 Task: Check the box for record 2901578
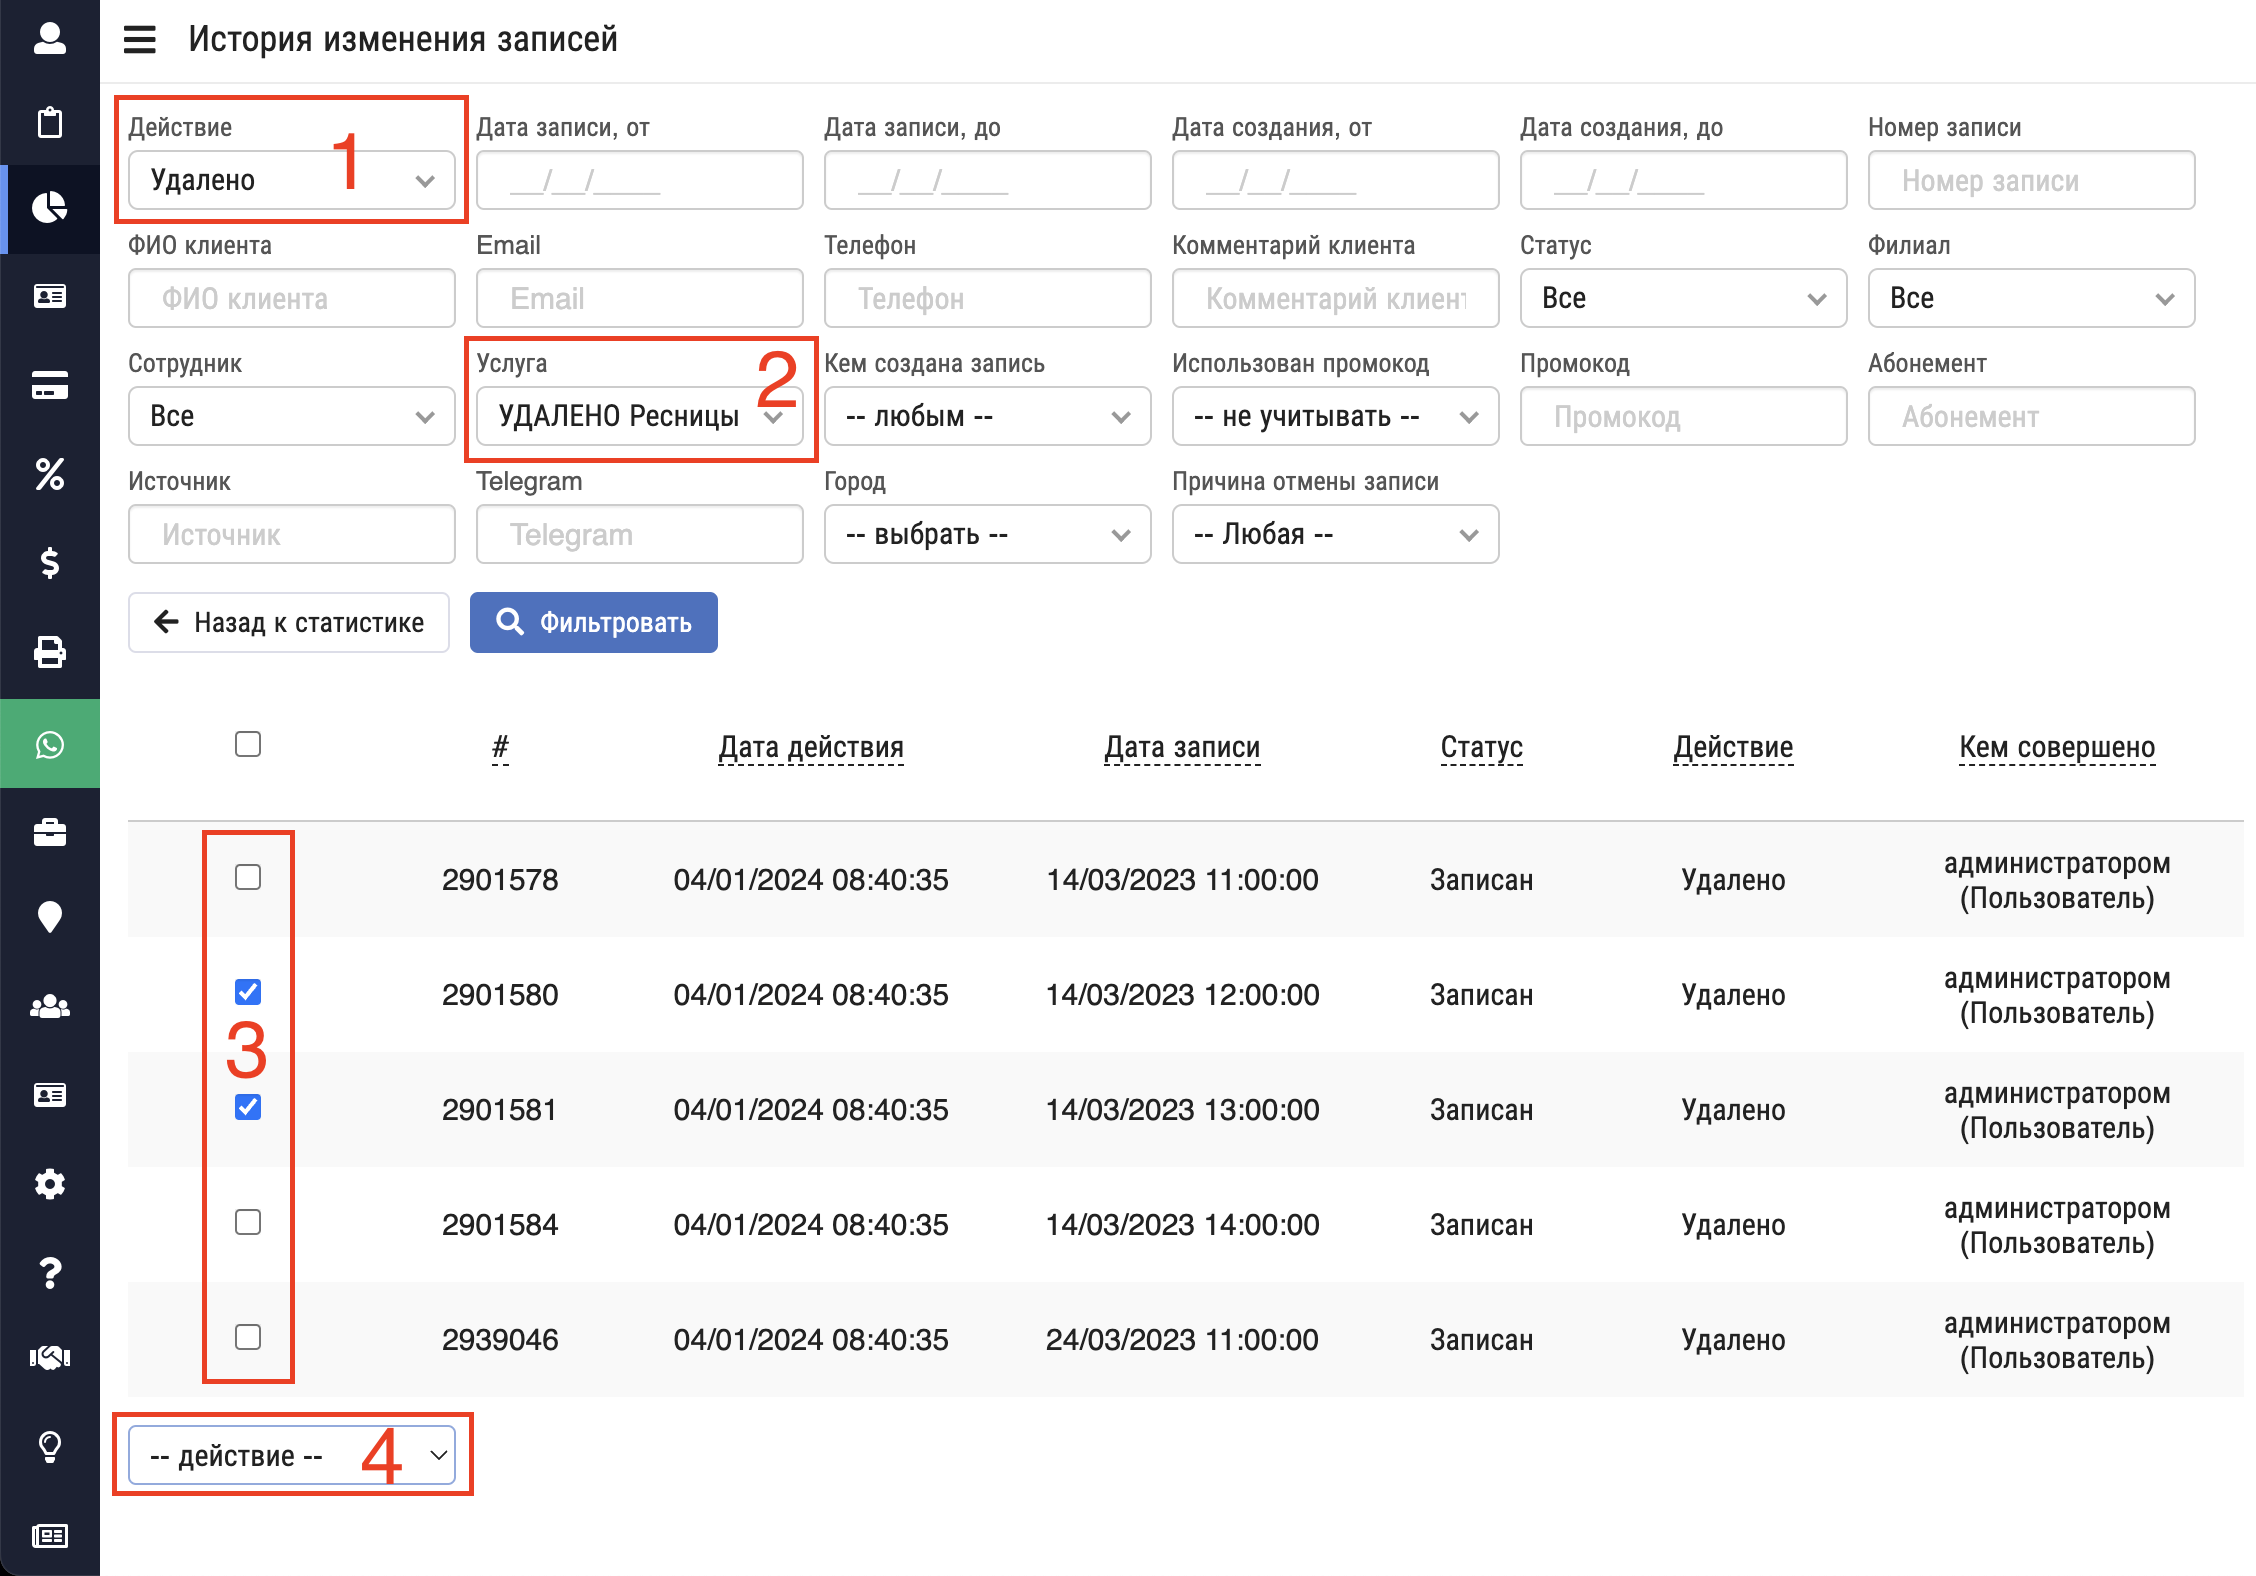click(248, 877)
